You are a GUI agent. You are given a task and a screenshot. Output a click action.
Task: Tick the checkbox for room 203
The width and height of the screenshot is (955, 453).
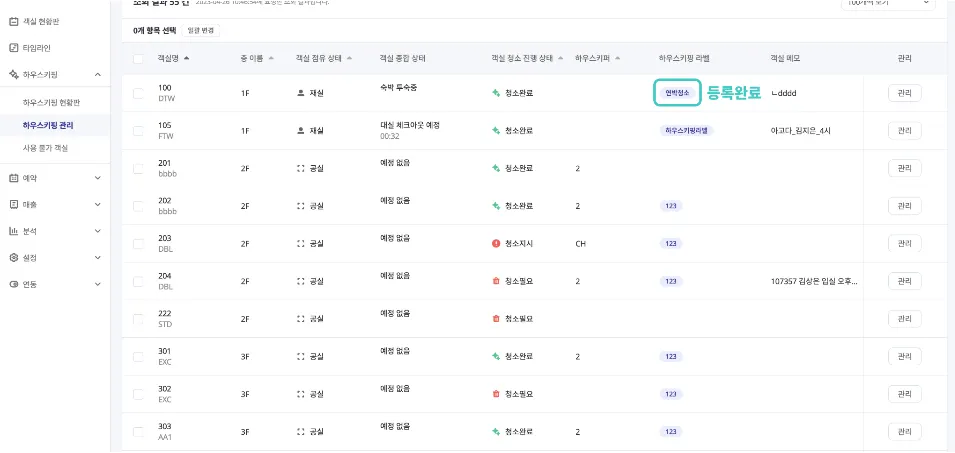[x=138, y=243]
